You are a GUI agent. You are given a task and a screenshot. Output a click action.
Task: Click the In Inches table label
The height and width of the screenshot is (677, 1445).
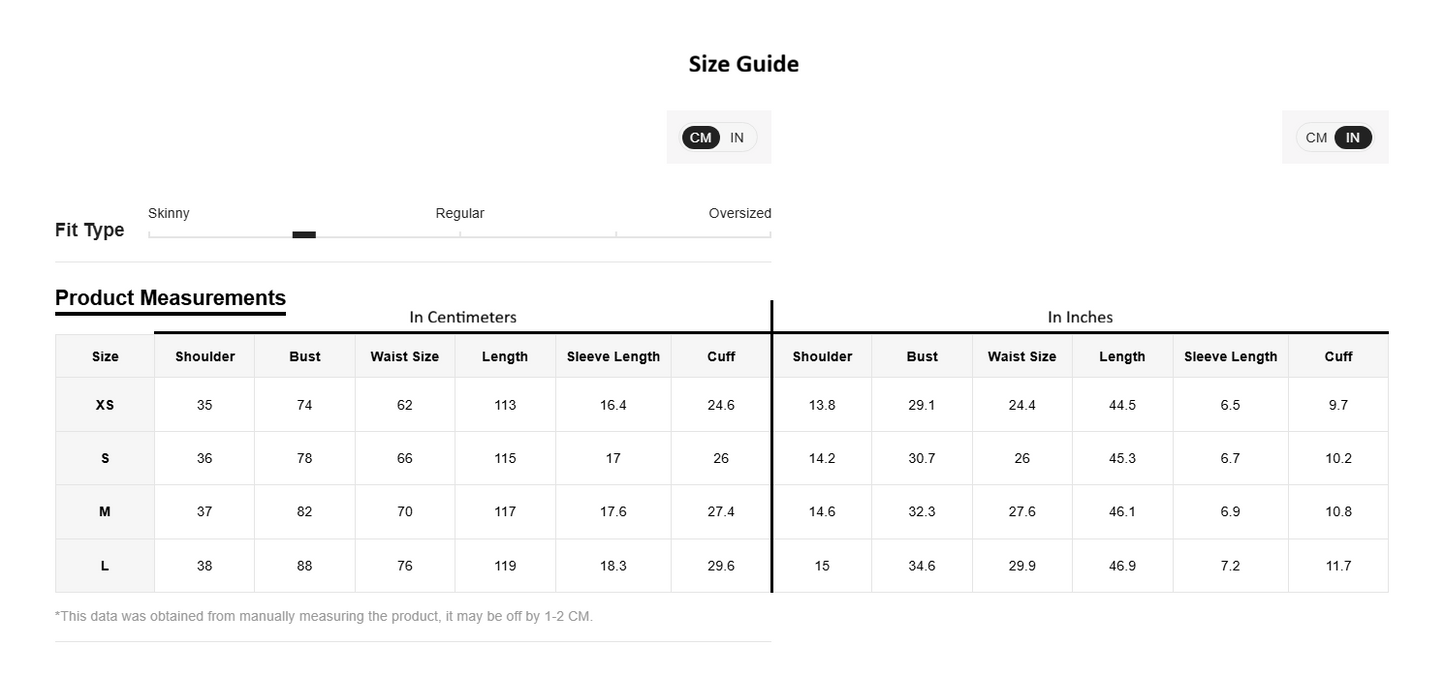point(1080,317)
